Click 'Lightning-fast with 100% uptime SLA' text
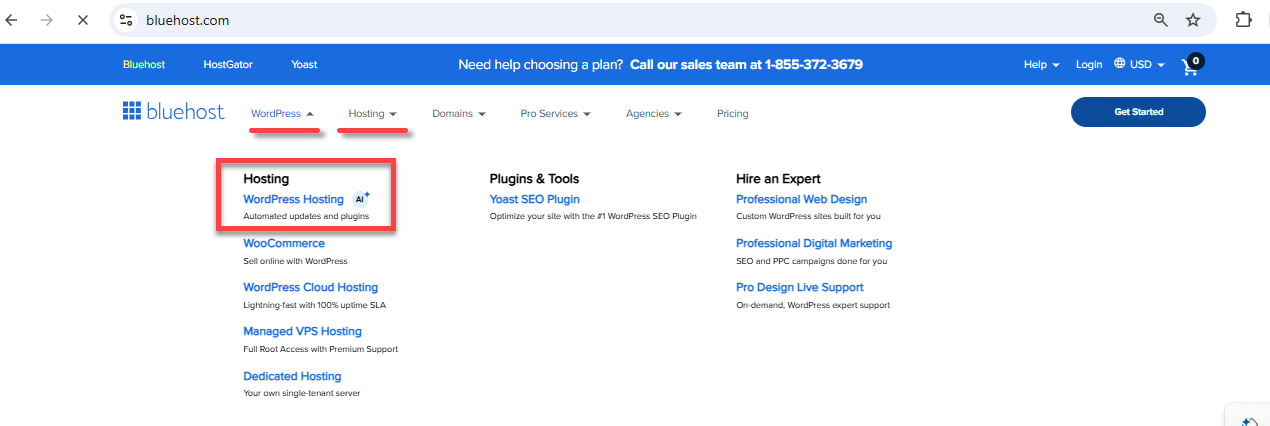 tap(314, 305)
